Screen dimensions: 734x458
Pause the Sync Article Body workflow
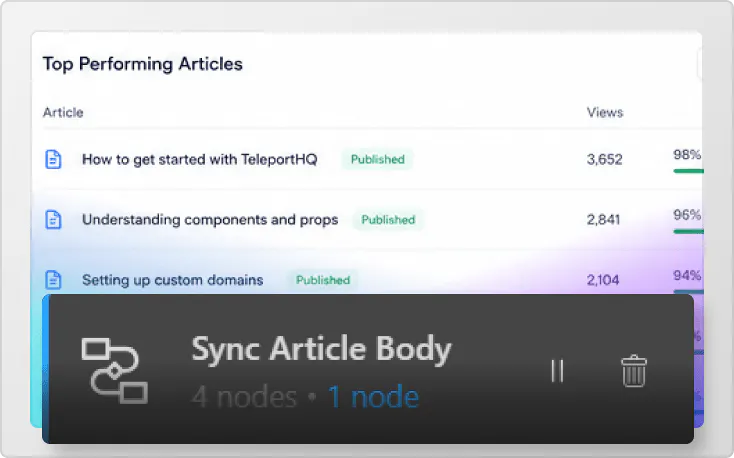557,371
